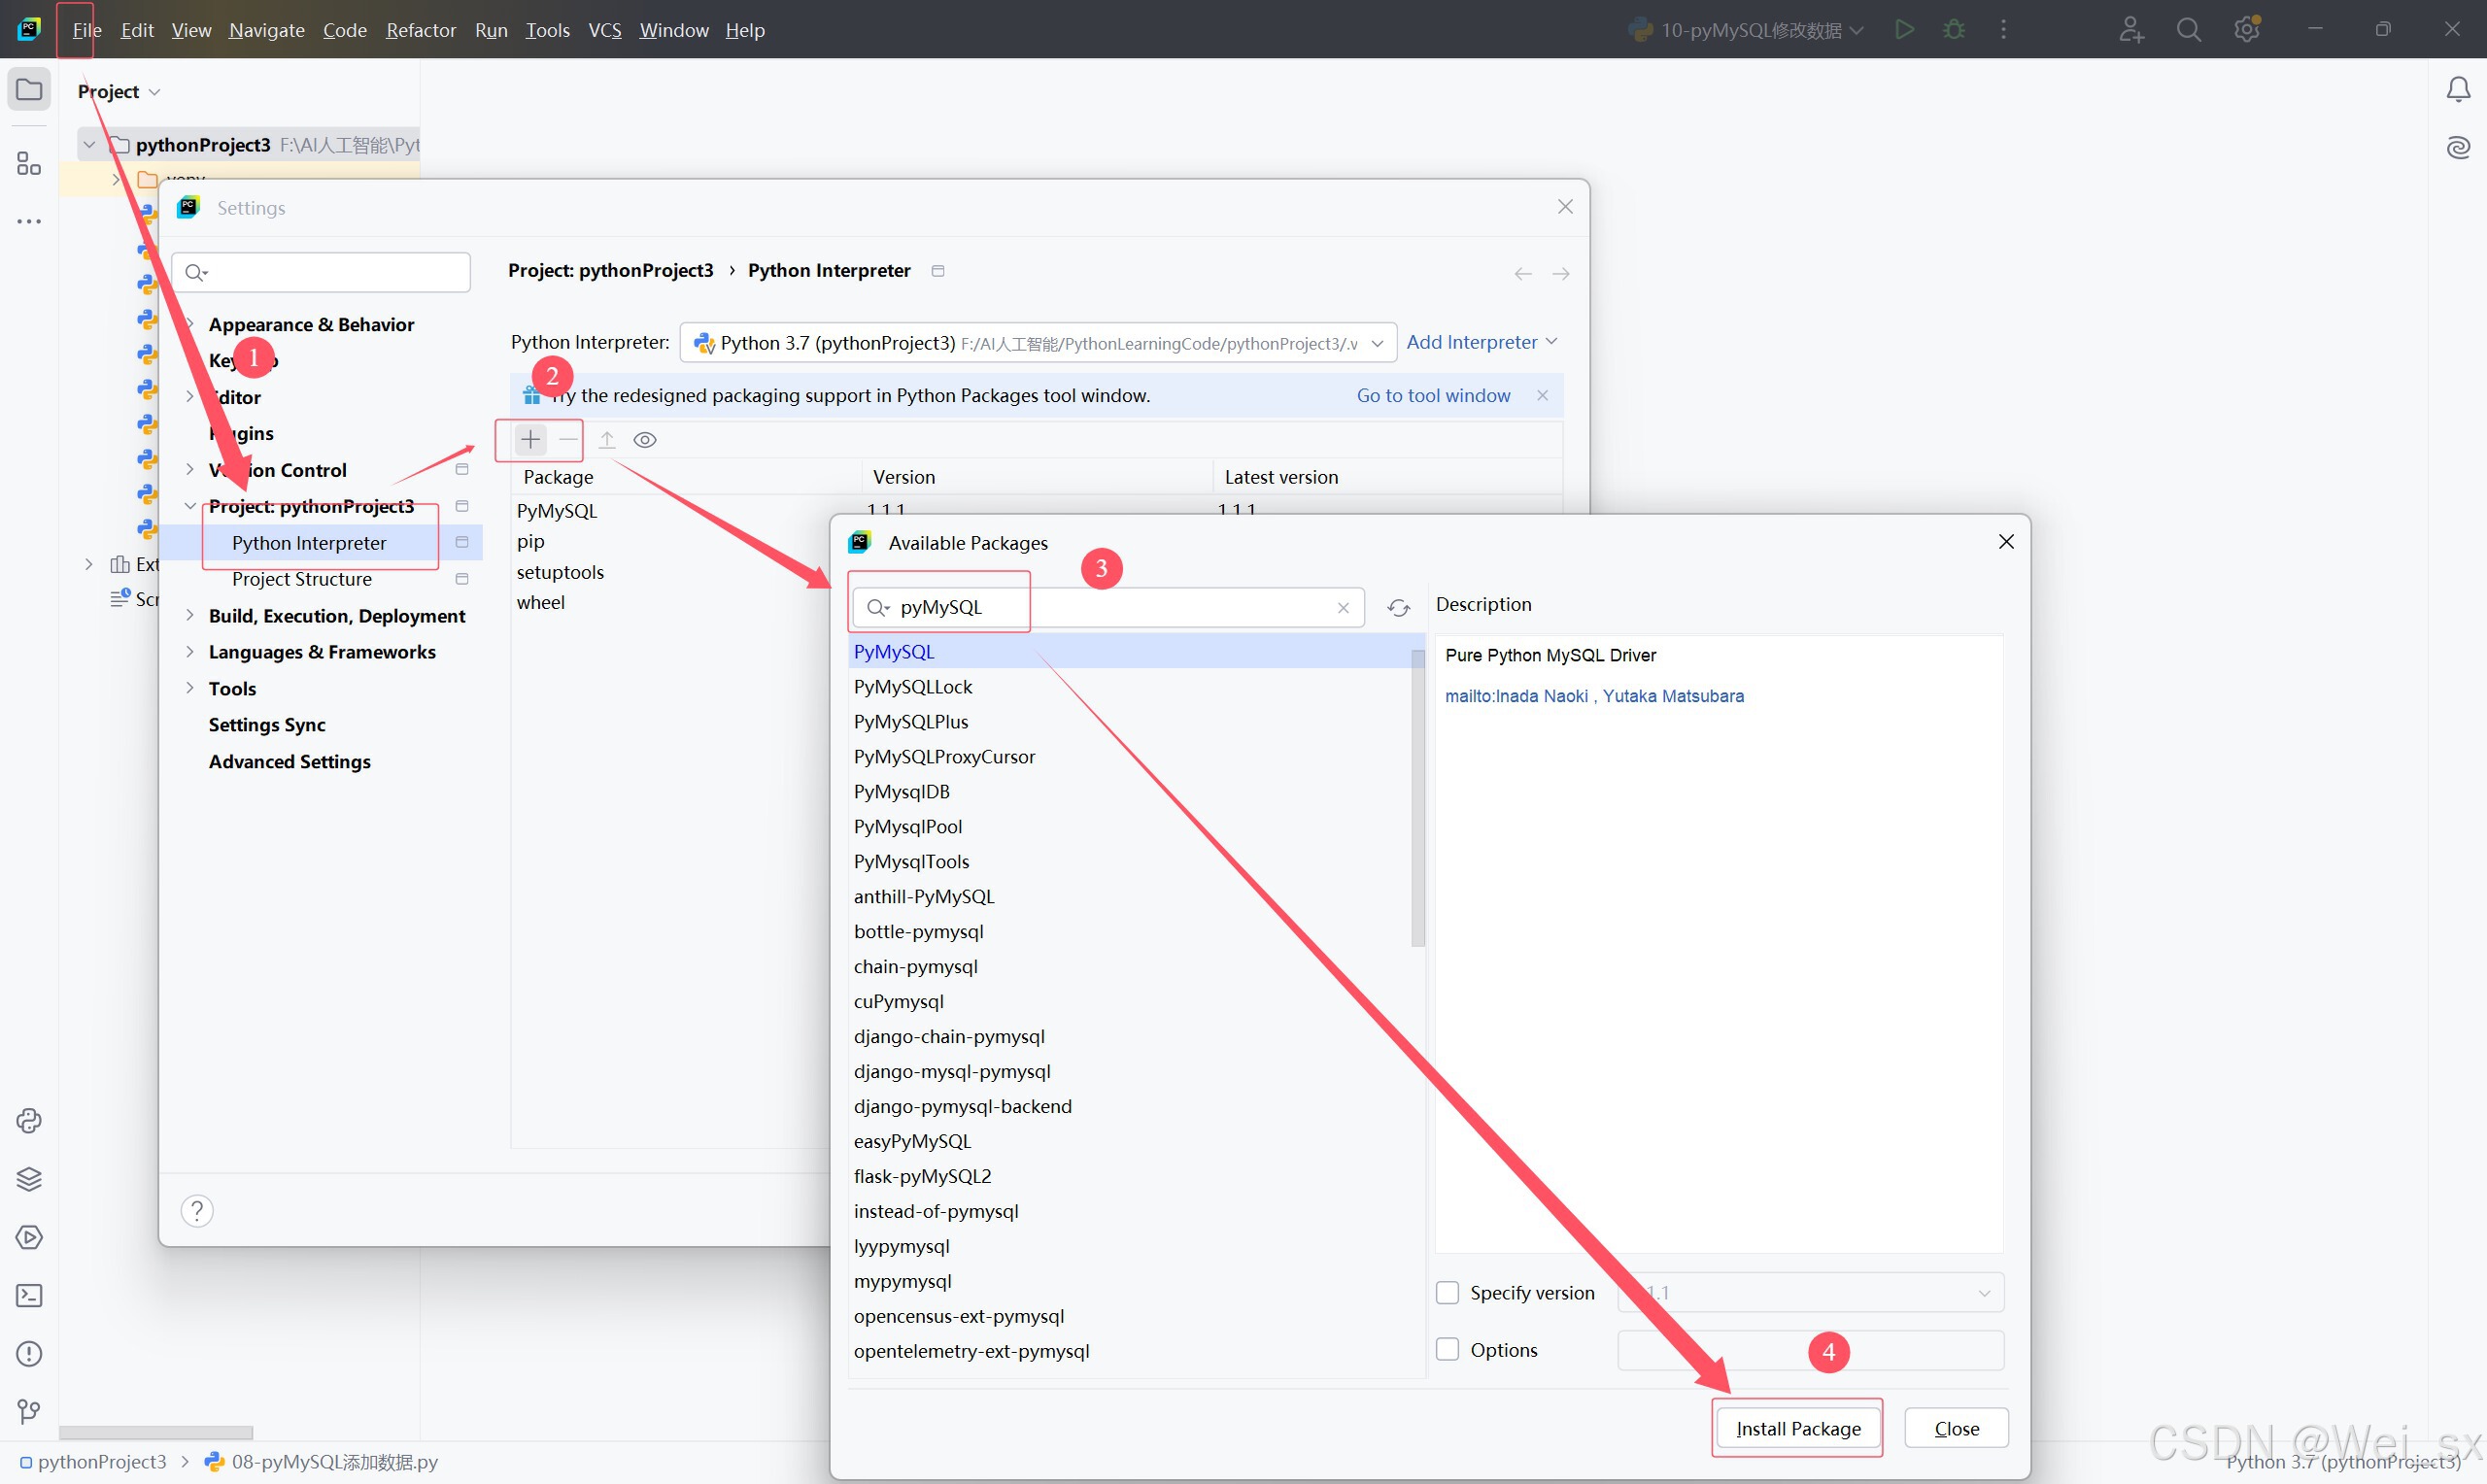Open the Python Interpreter combo box
The image size is (2487, 1484).
(1037, 343)
